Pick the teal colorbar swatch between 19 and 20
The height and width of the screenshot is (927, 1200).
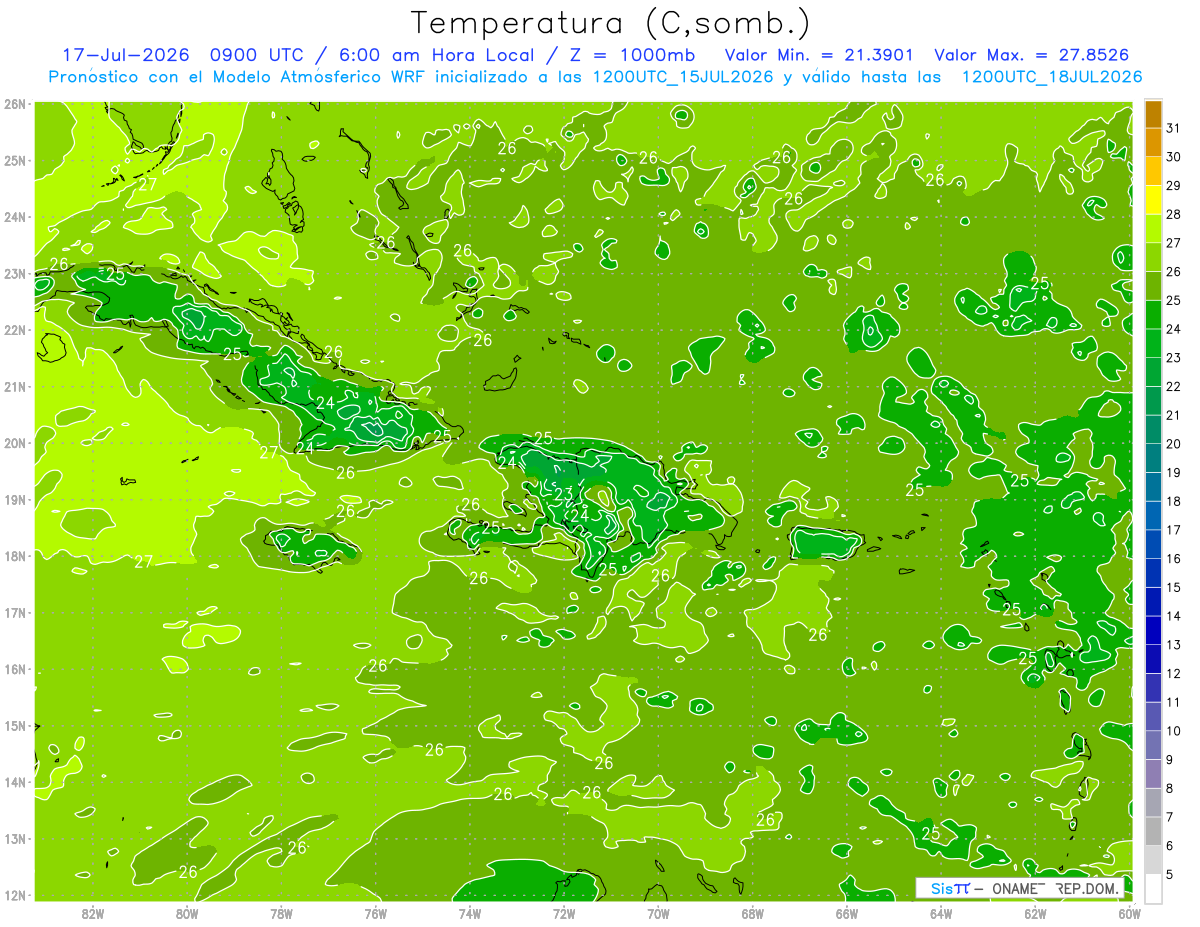pos(1153,458)
